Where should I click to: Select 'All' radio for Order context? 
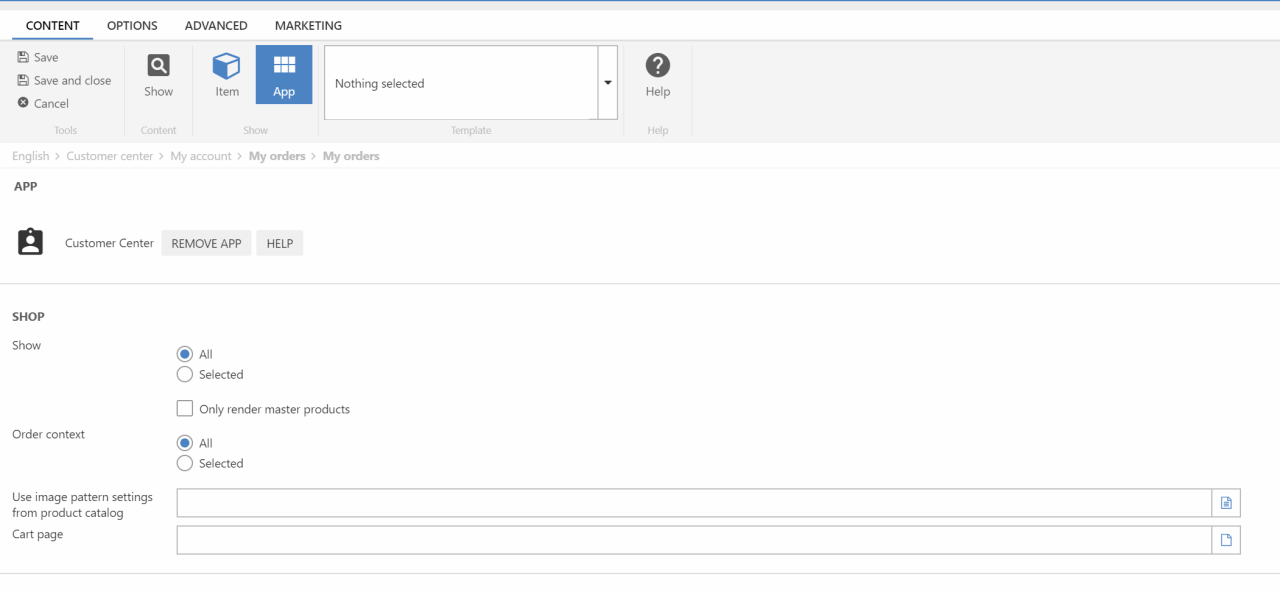[x=185, y=443]
